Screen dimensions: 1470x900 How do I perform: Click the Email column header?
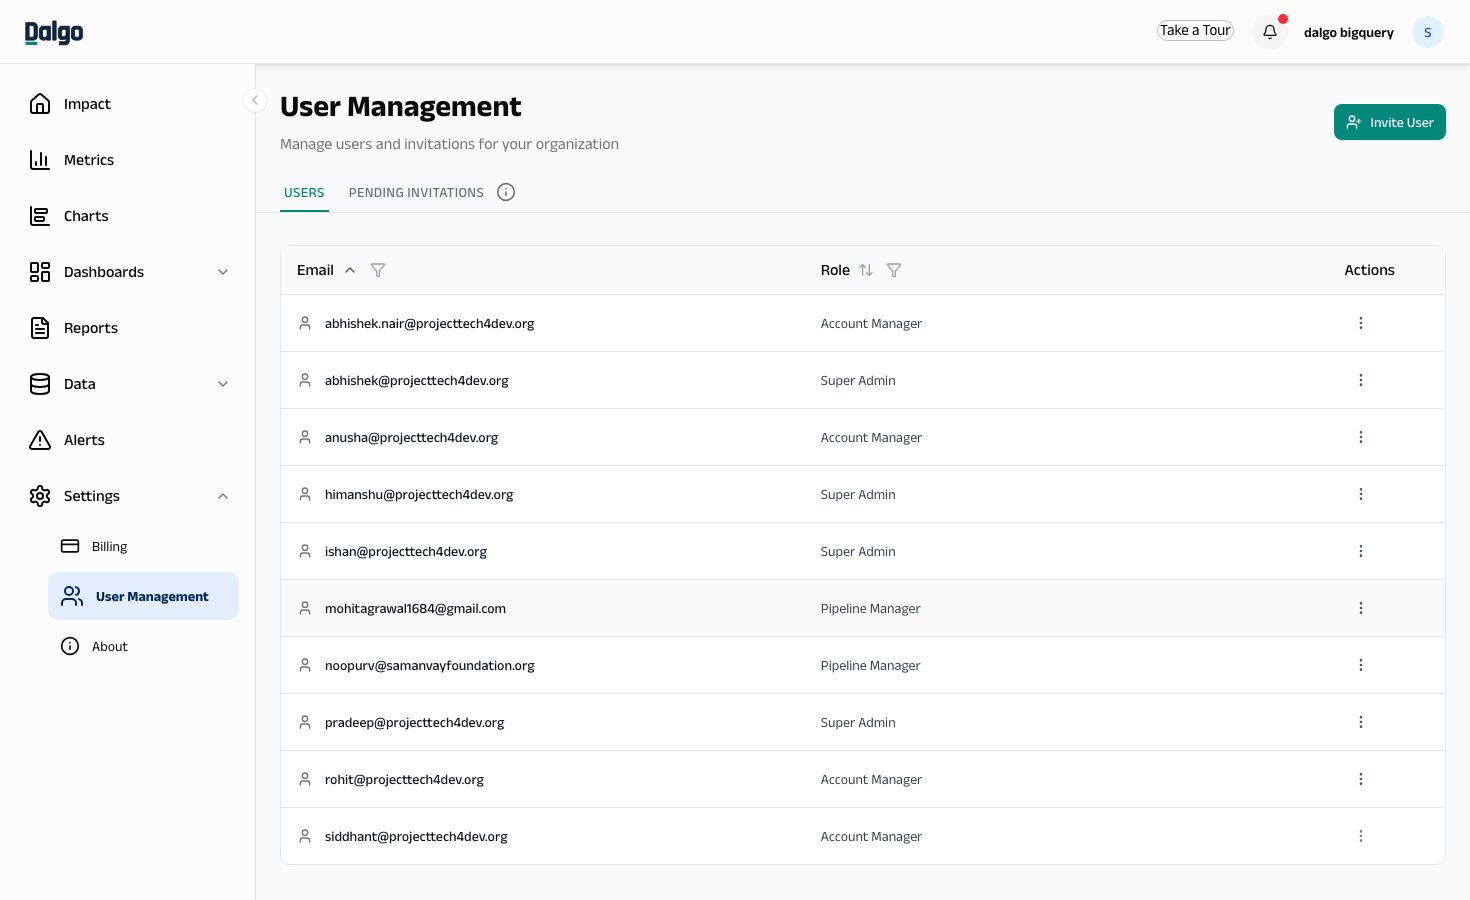[315, 270]
